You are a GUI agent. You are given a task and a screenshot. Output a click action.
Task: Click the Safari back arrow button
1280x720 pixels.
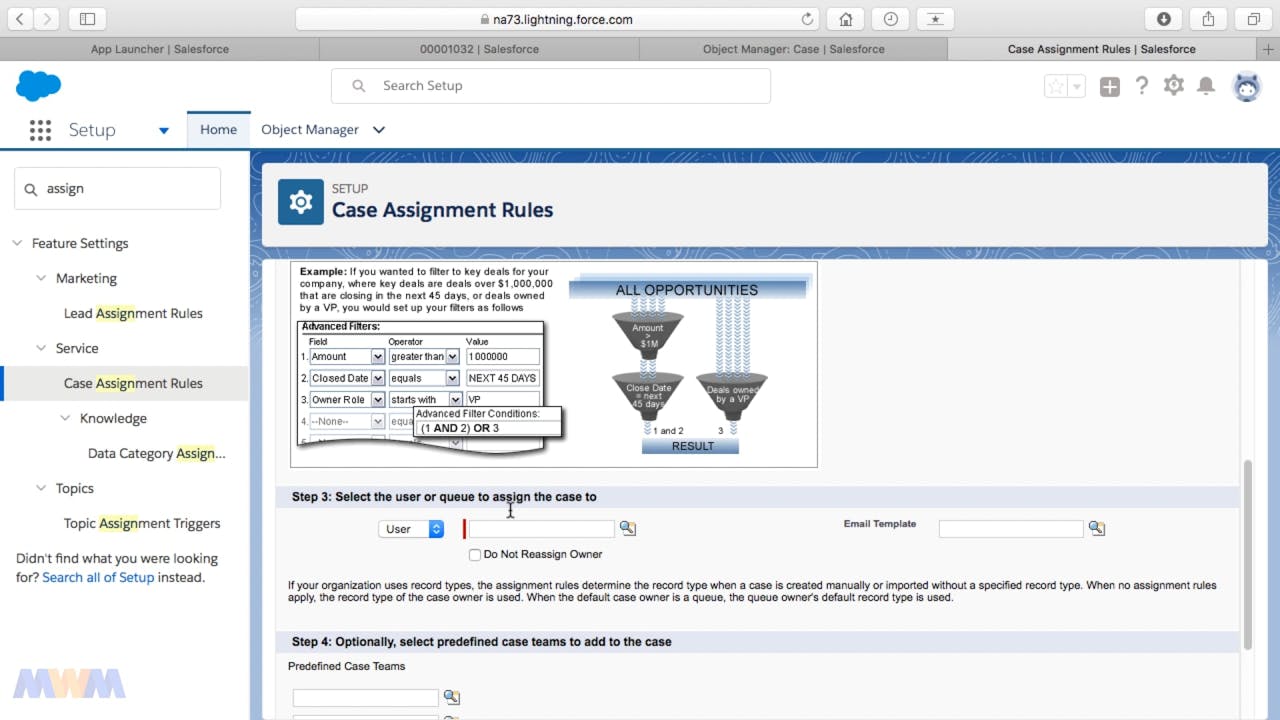coord(21,19)
